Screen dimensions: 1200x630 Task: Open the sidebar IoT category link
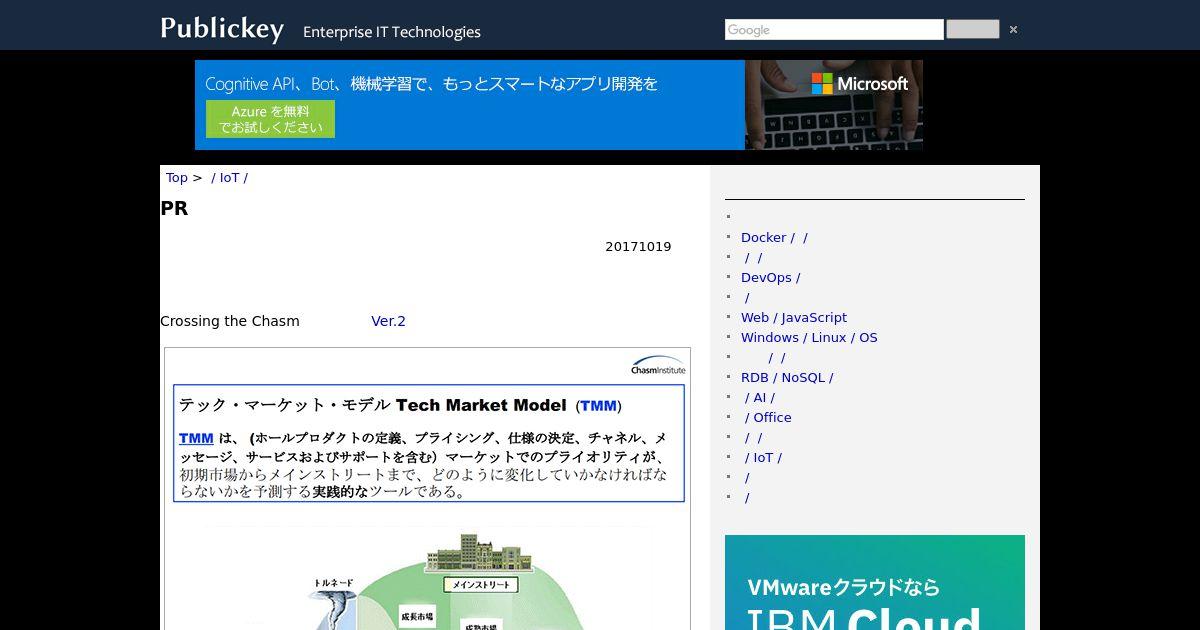pyautogui.click(x=763, y=457)
